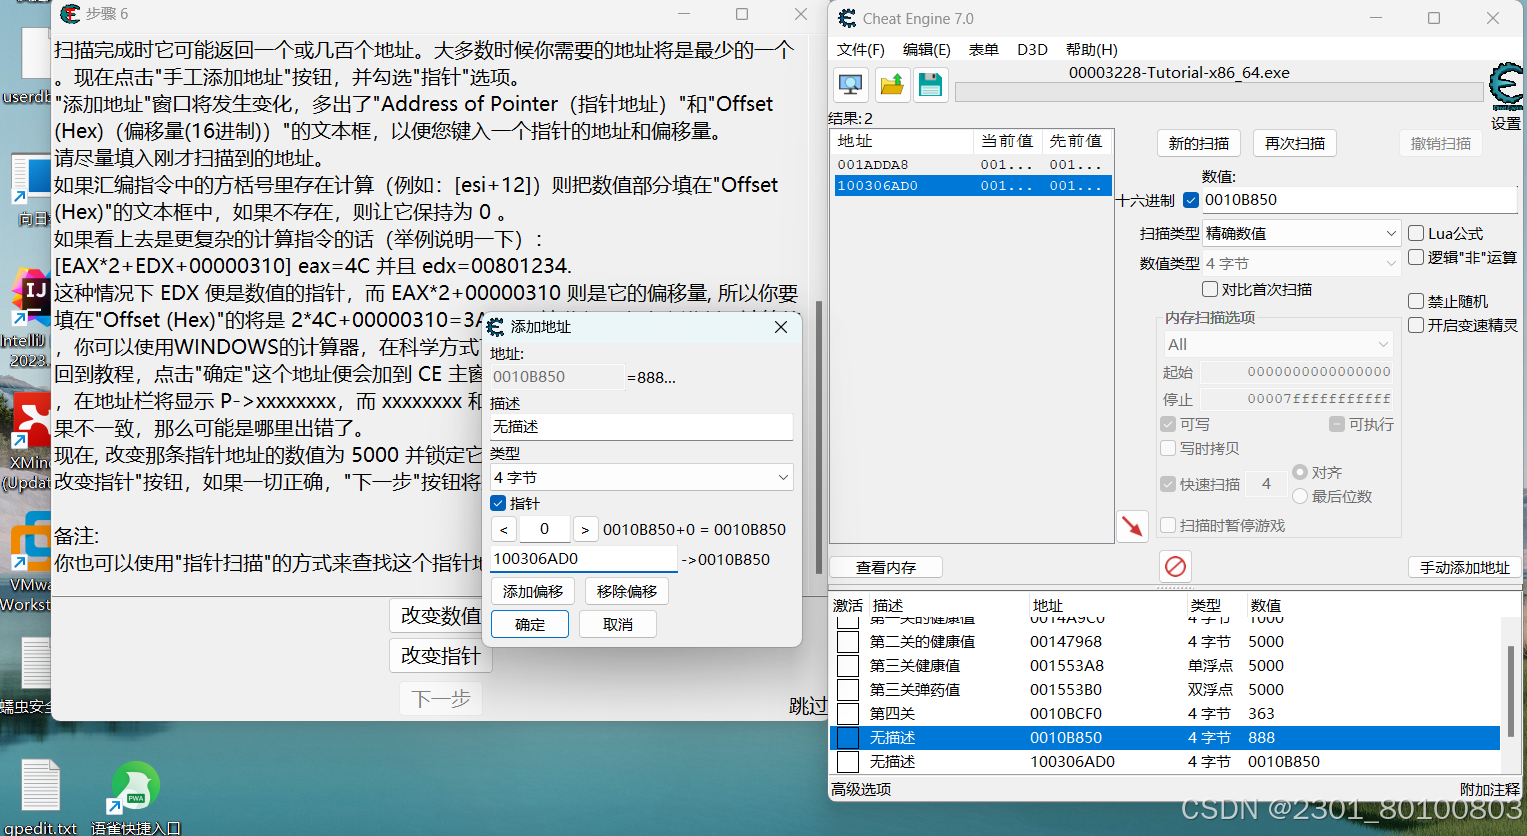Viewport: 1527px width, 836px height.
Task: Click 附加注释 at bottom right
Action: [x=1490, y=789]
